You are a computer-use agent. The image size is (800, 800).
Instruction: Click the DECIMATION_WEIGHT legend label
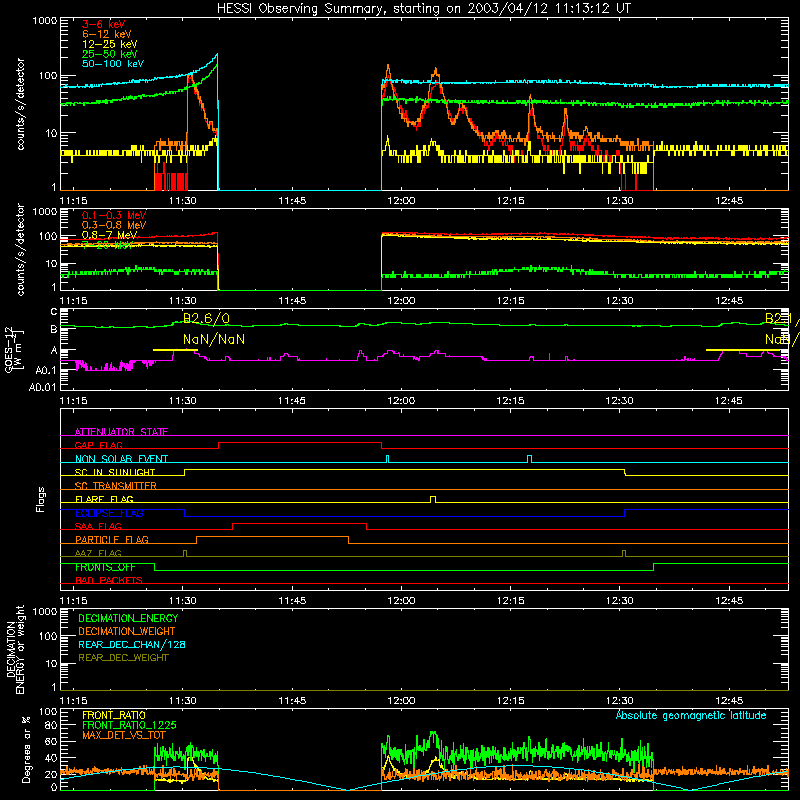[x=127, y=631]
